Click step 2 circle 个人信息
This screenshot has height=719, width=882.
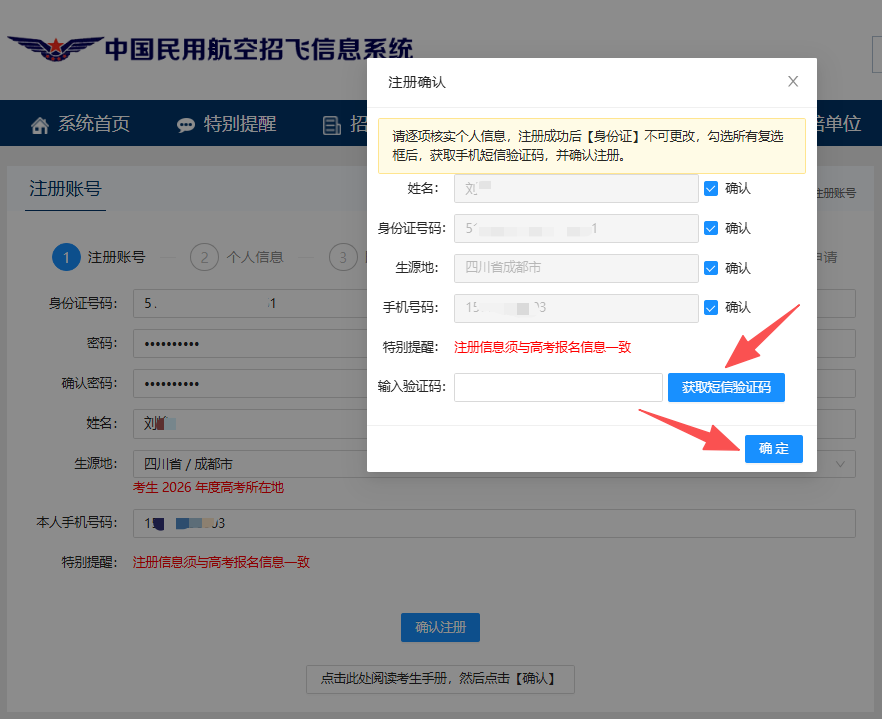(x=204, y=257)
